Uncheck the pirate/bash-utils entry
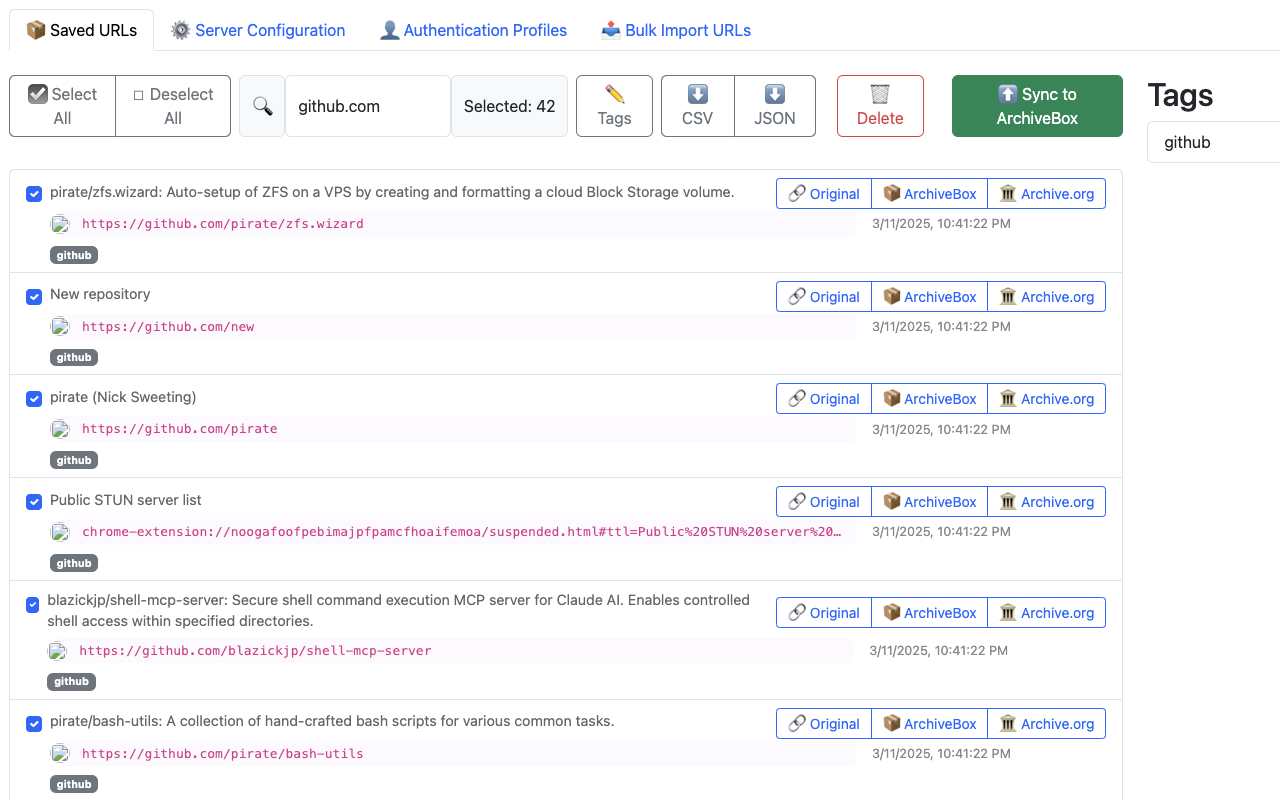The height and width of the screenshot is (800, 1280). [33, 724]
